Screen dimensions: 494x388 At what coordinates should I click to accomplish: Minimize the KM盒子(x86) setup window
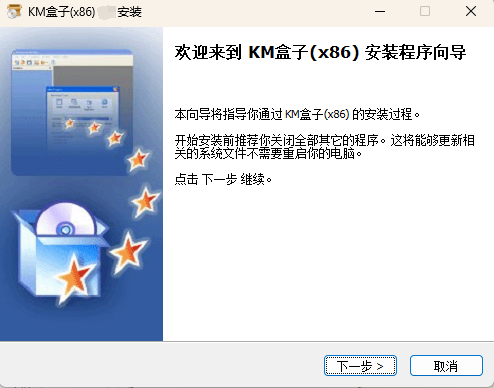click(x=380, y=12)
